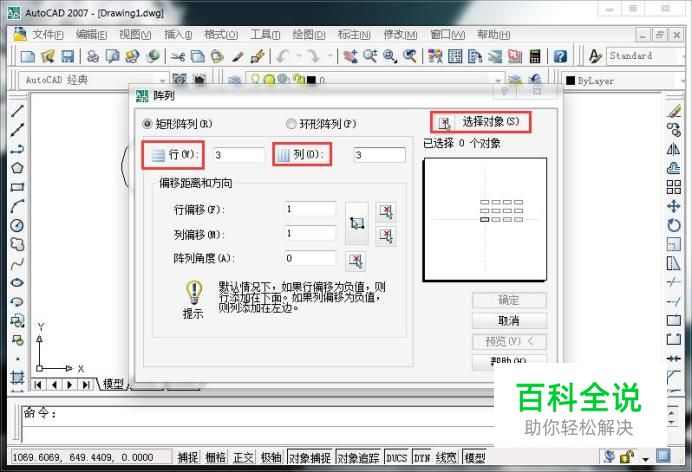Screen dimensions: 692x472
Task: Click the Hatch tool icon
Action: pyautogui.click(x=17, y=378)
